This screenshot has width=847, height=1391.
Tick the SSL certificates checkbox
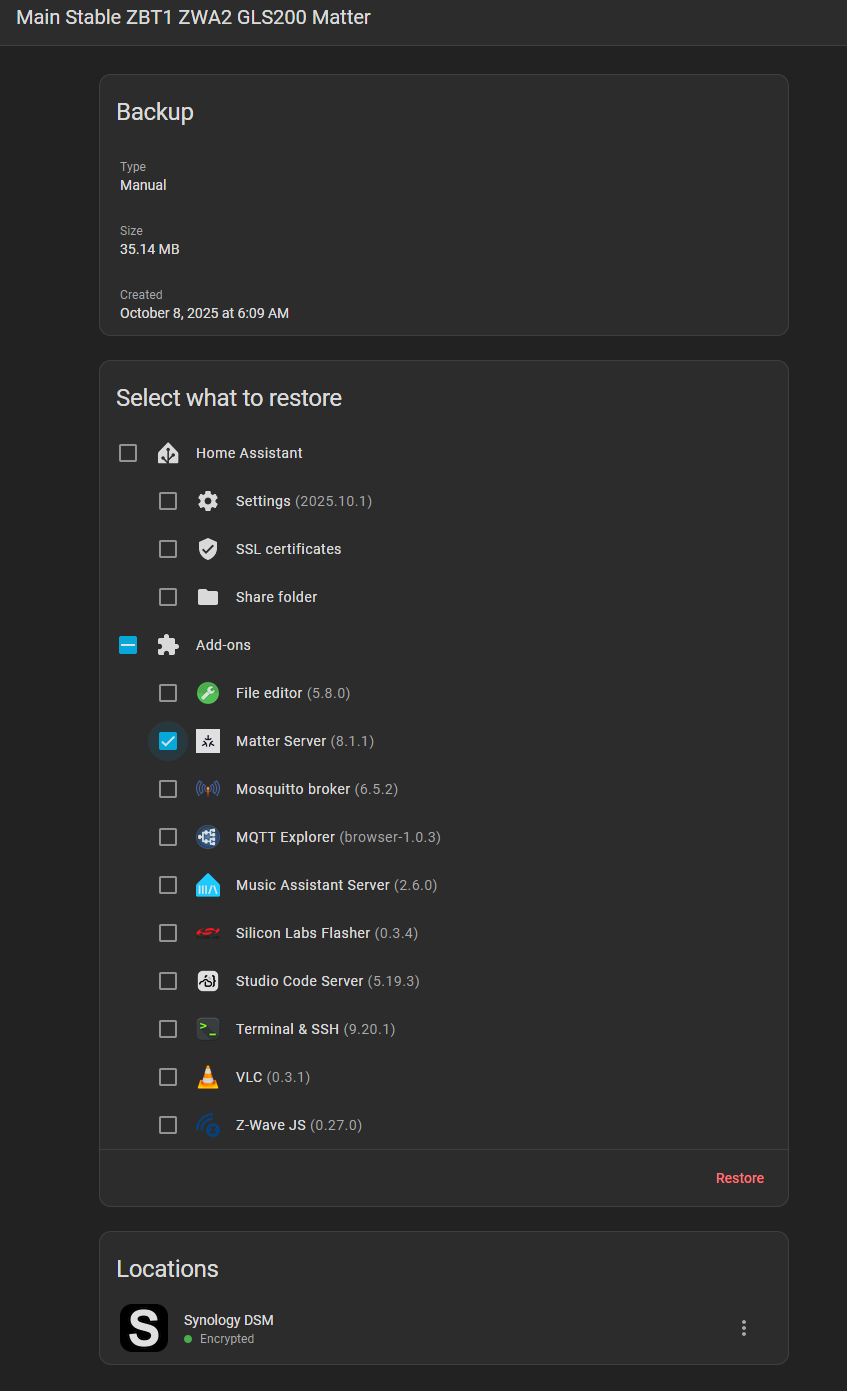pyautogui.click(x=168, y=549)
